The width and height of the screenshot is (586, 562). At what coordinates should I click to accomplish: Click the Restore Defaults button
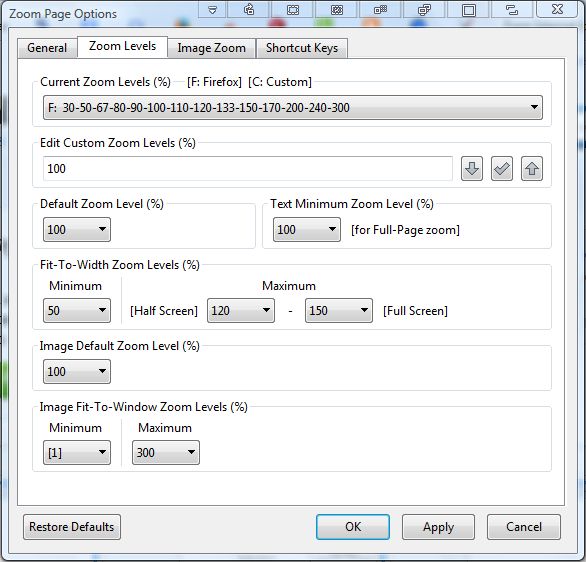[72, 527]
